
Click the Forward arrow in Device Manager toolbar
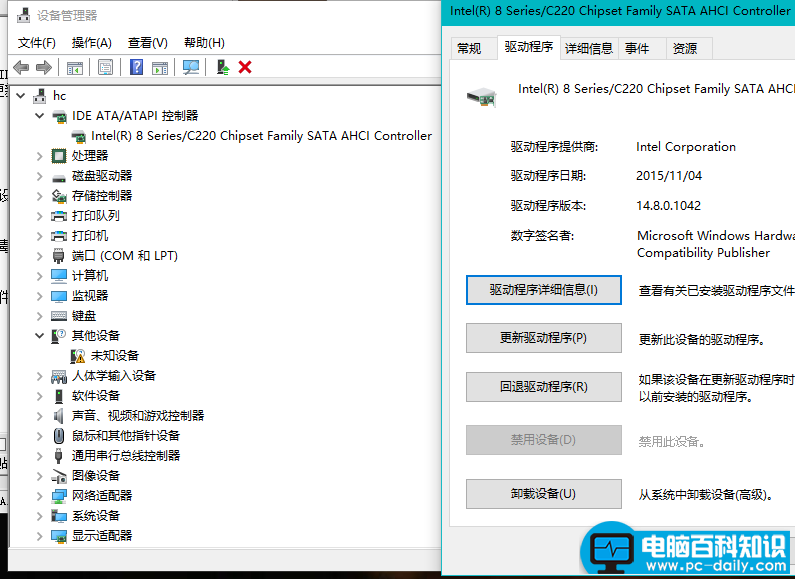click(44, 67)
